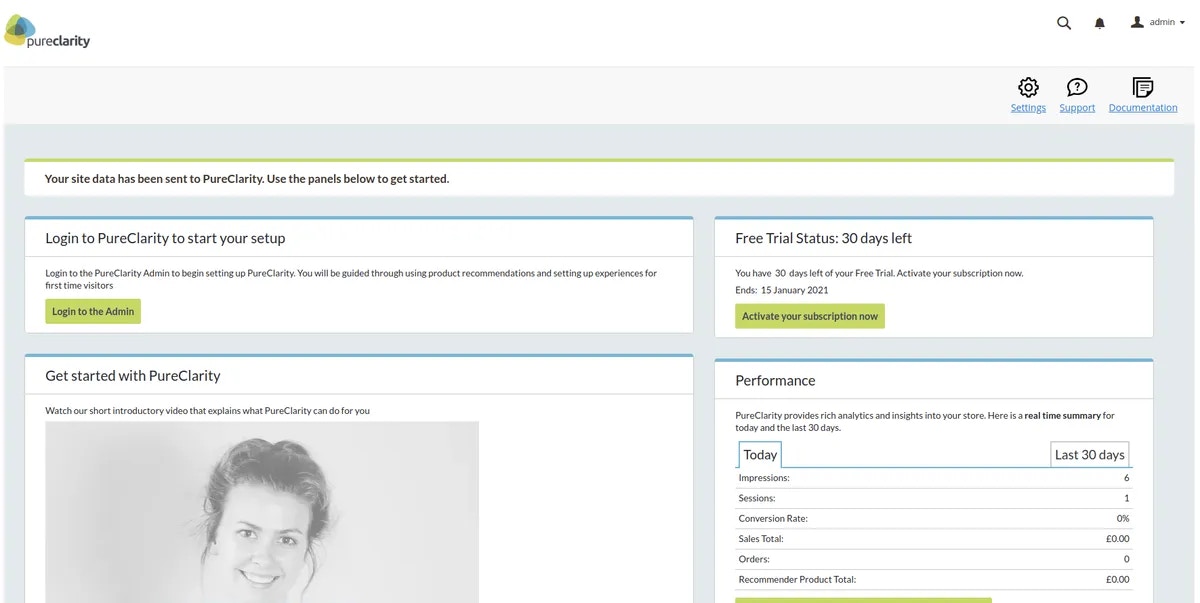Open the notifications bell
The height and width of the screenshot is (603, 1200).
[x=1100, y=23]
